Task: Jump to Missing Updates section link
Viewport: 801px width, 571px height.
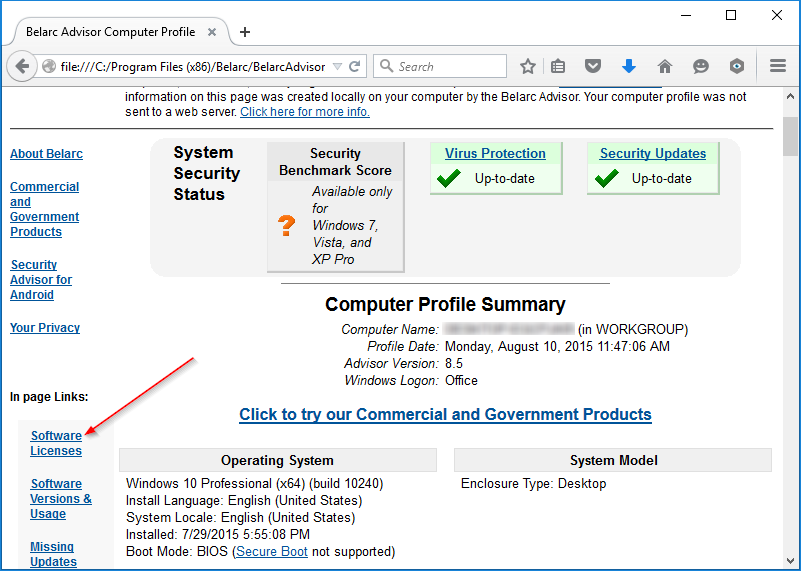Action: pyautogui.click(x=53, y=554)
